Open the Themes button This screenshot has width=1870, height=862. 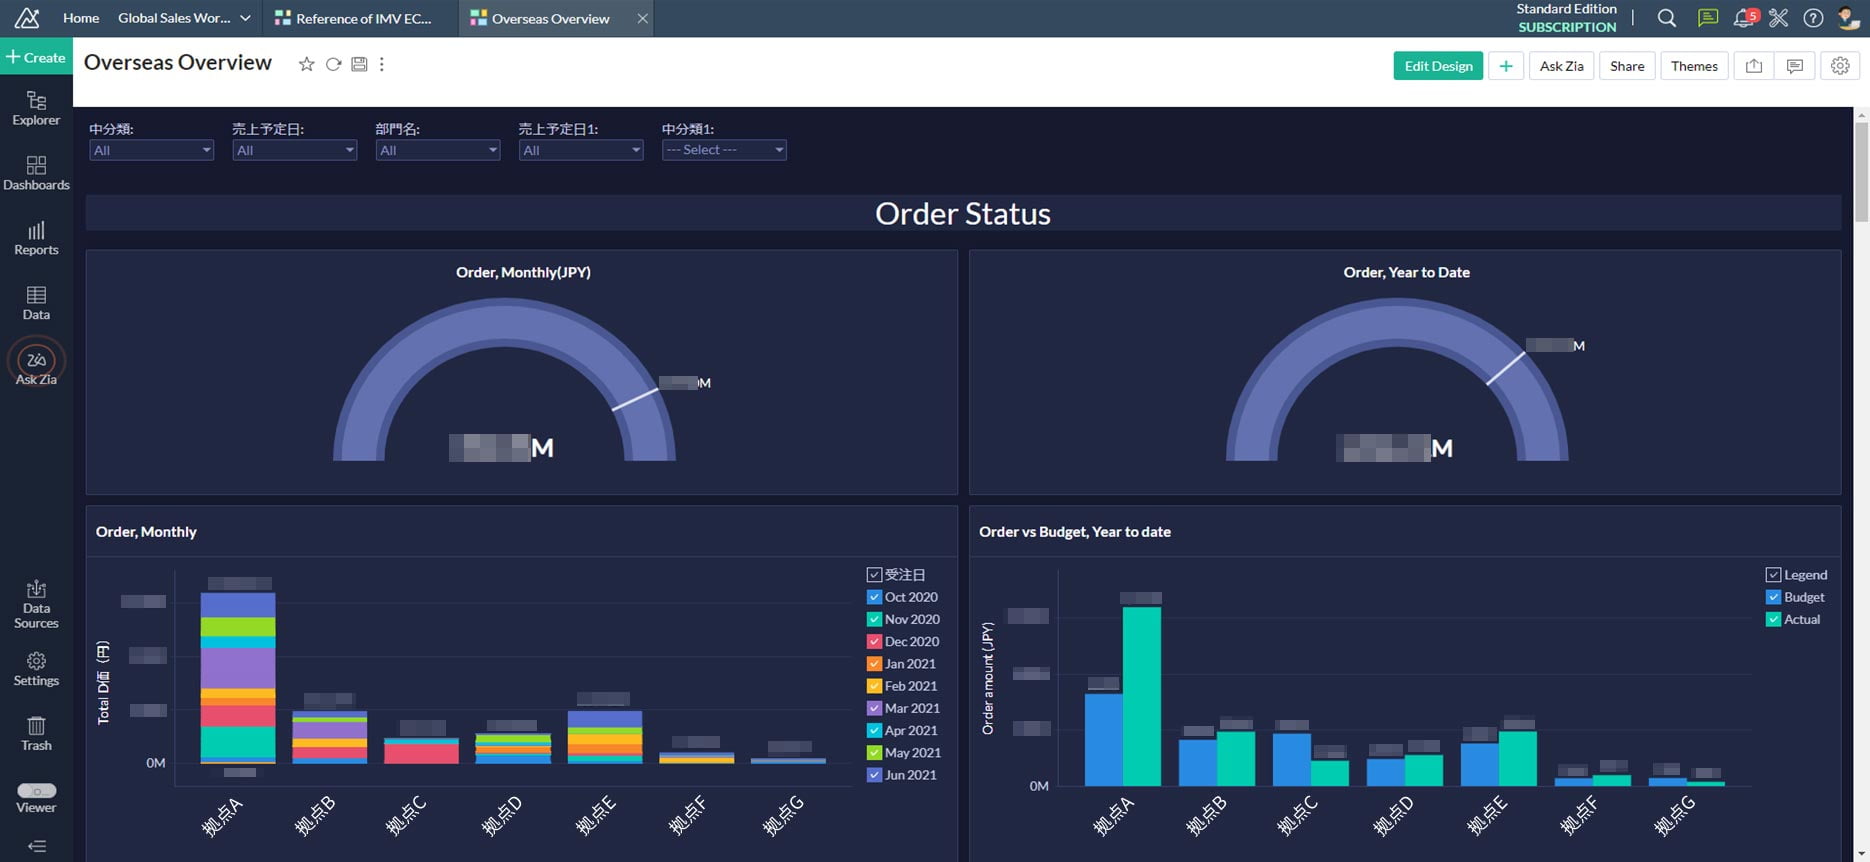tap(1694, 66)
